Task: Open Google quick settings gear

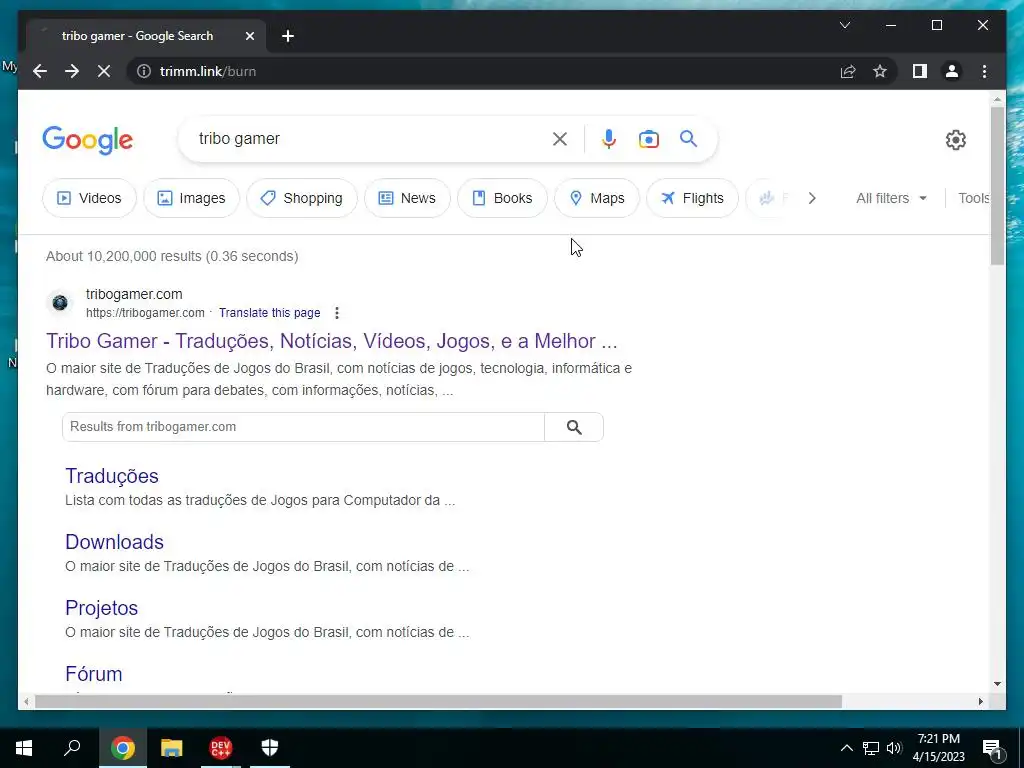Action: (x=955, y=139)
